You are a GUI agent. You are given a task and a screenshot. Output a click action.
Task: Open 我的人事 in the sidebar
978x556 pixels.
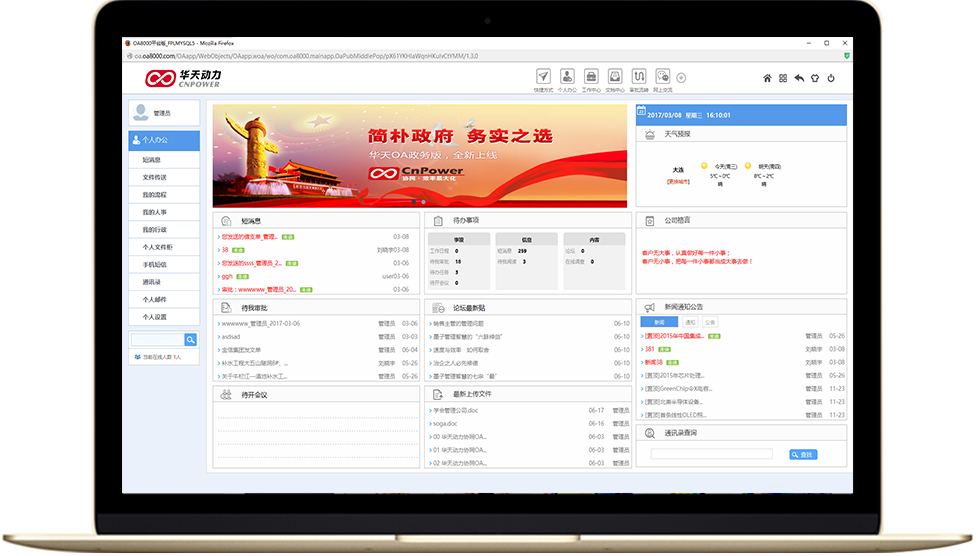point(164,212)
